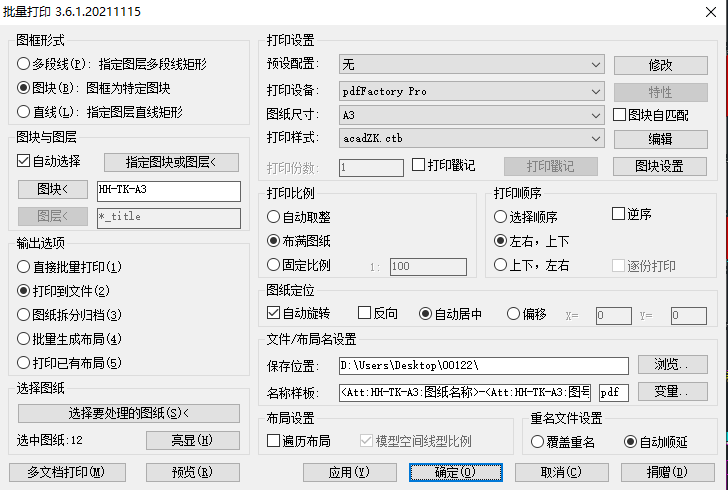The height and width of the screenshot is (490, 728).
Task: Select 直接批量打印 output option
Action: (24, 267)
